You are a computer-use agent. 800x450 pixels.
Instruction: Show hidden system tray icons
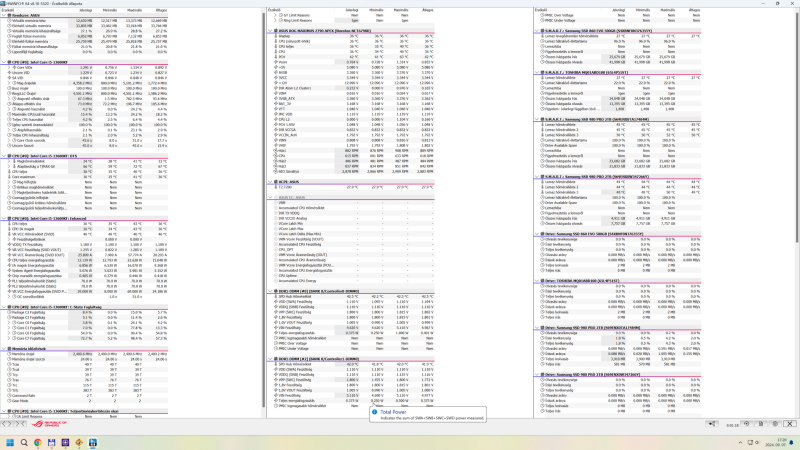[740, 442]
